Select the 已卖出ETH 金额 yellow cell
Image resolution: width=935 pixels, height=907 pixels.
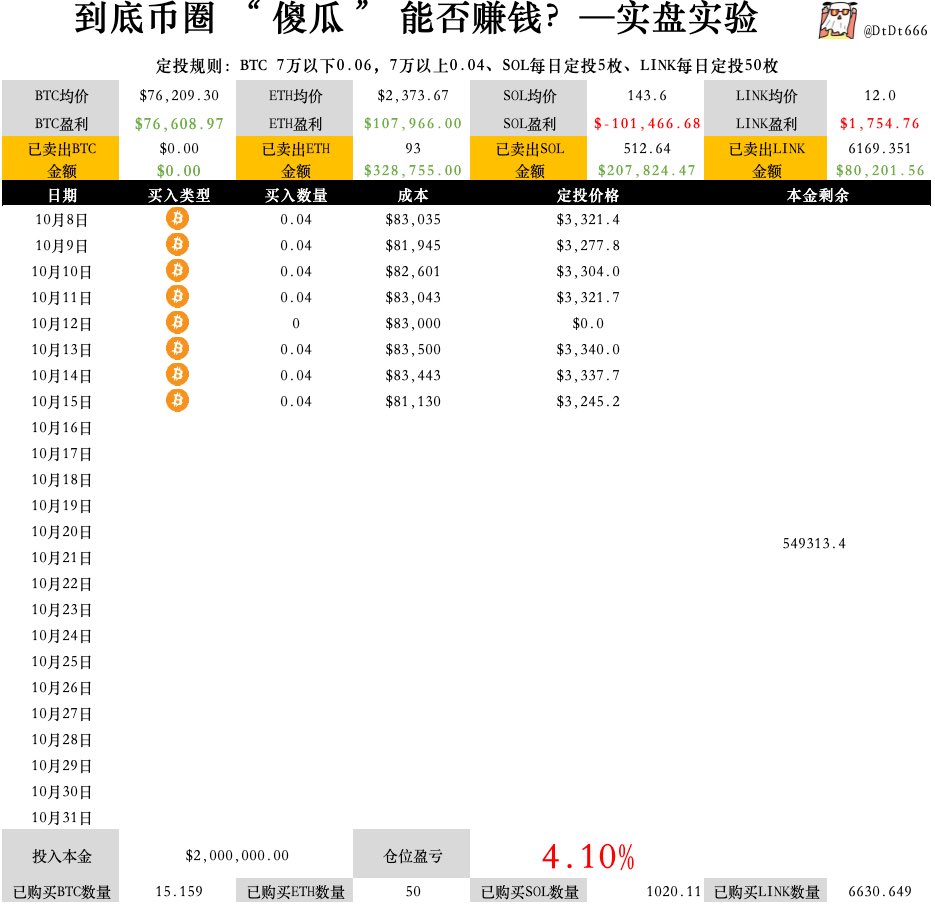296,159
